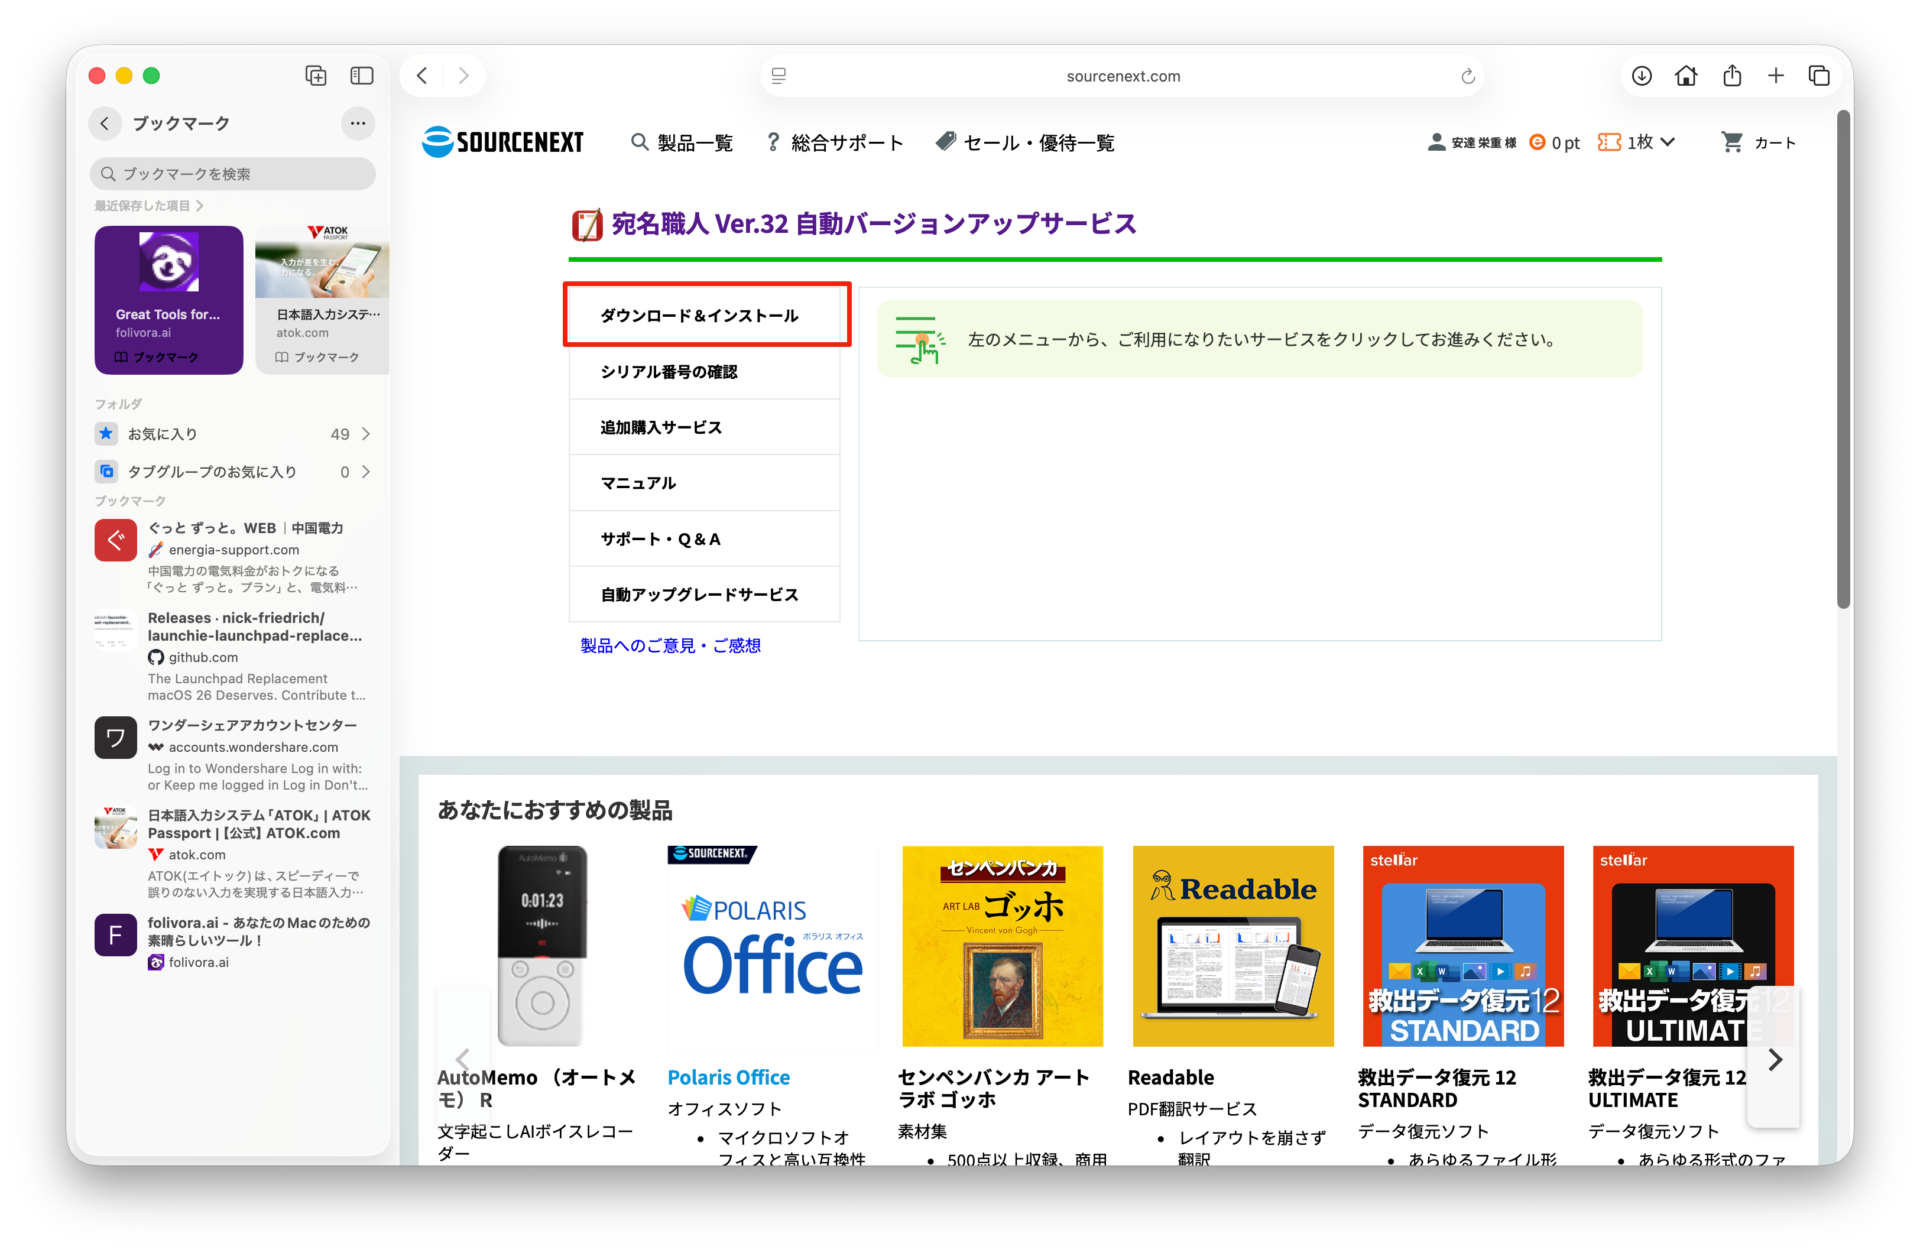Image resolution: width=1920 pixels, height=1253 pixels.
Task: Hide the sidebar with sidebar icon
Action: [x=361, y=76]
